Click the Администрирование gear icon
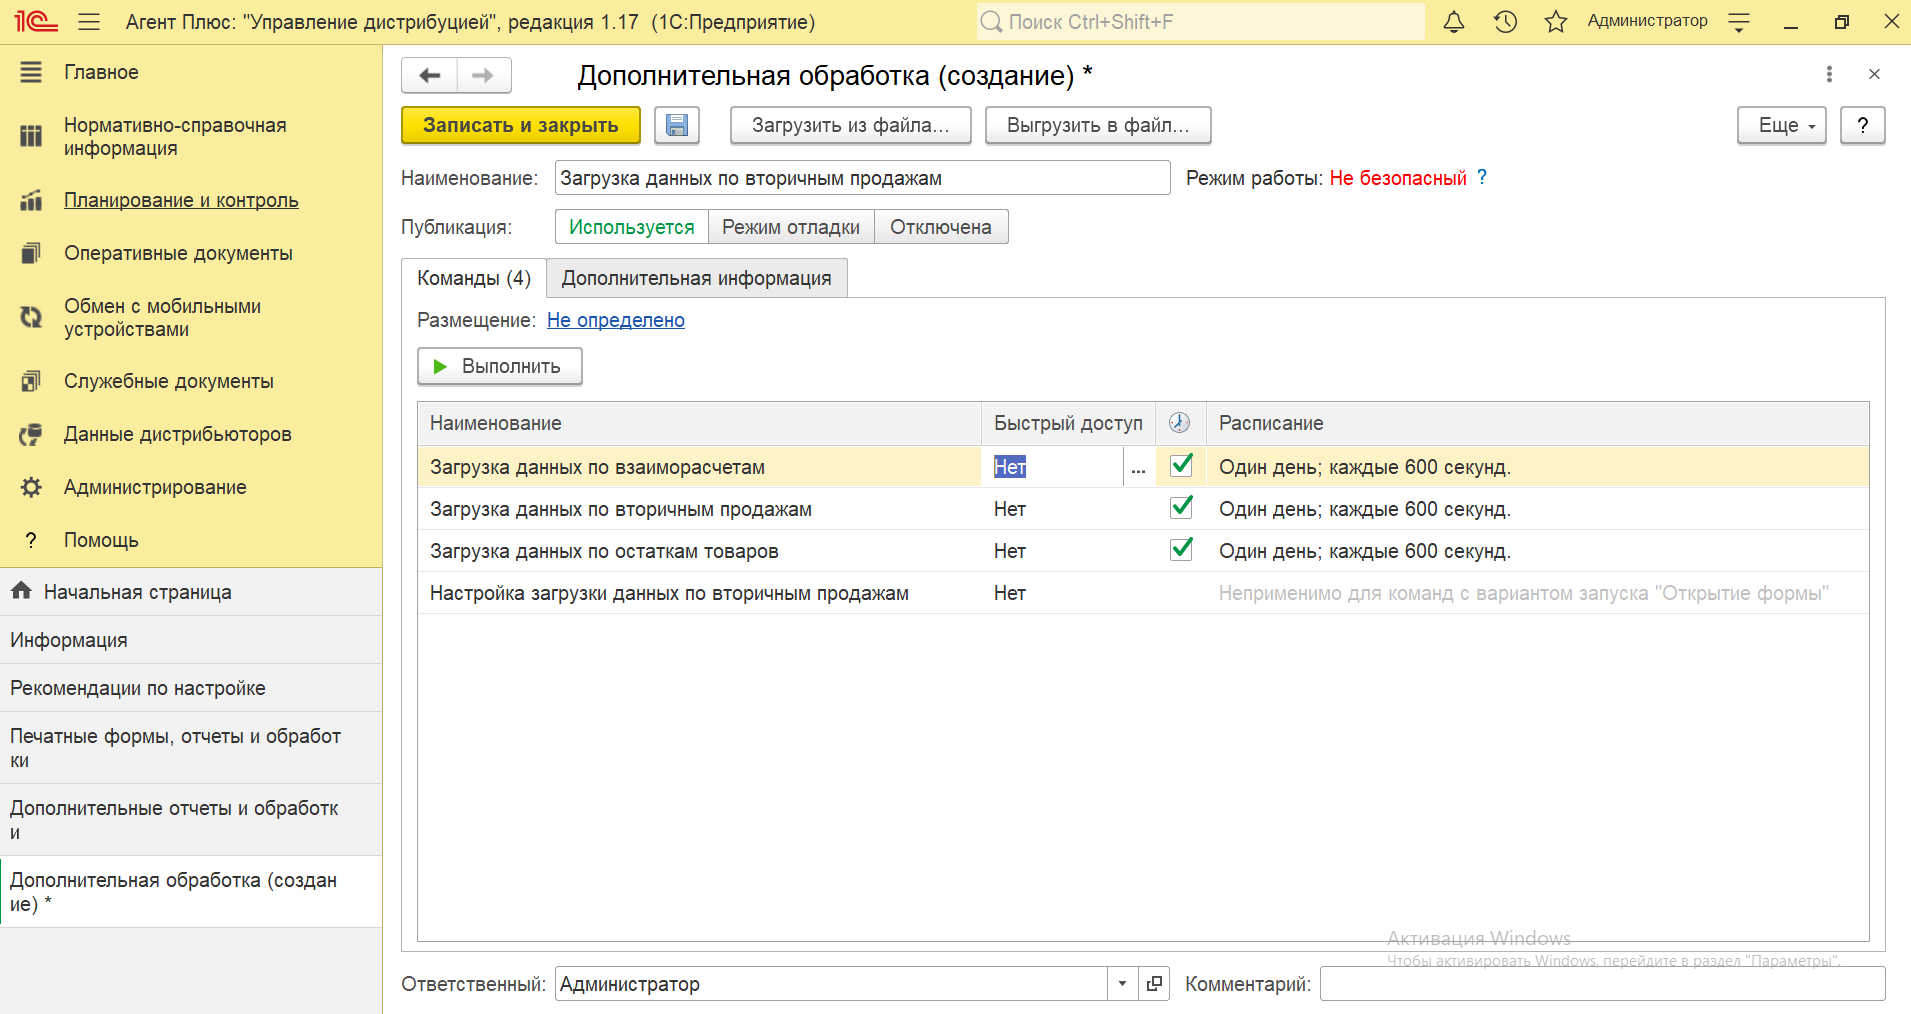This screenshot has height=1014, width=1911. point(31,487)
